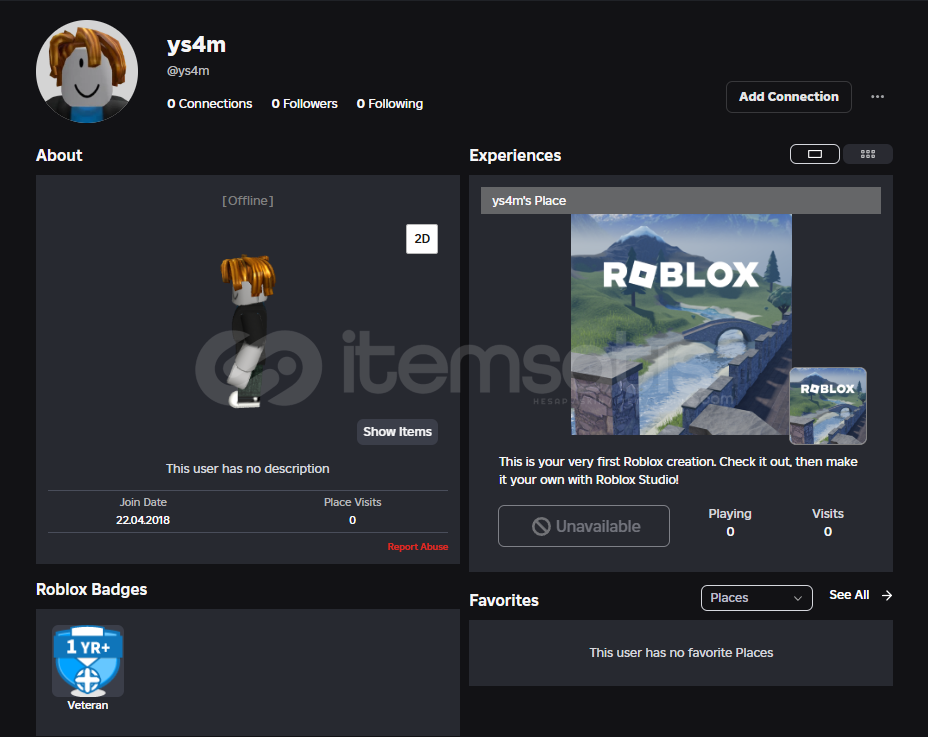Open ys4m's Place title bar
The width and height of the screenshot is (928, 737).
[681, 201]
